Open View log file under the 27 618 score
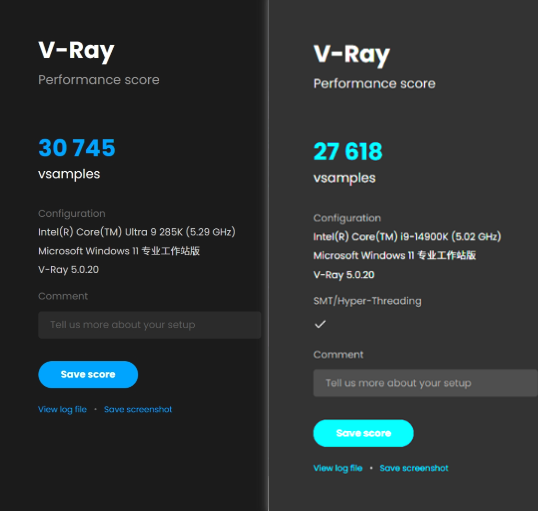Image resolution: width=538 pixels, height=511 pixels. [338, 468]
